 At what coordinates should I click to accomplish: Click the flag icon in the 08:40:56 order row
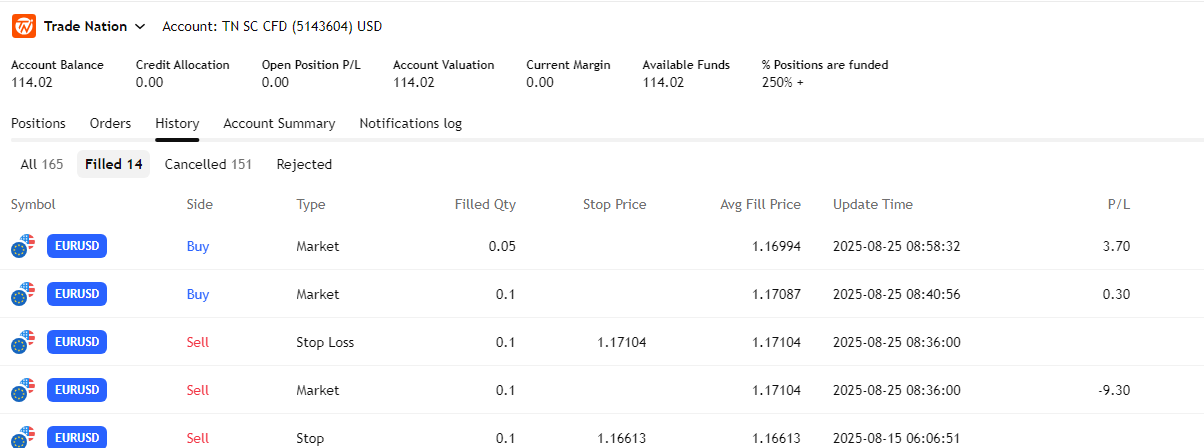coord(23,294)
